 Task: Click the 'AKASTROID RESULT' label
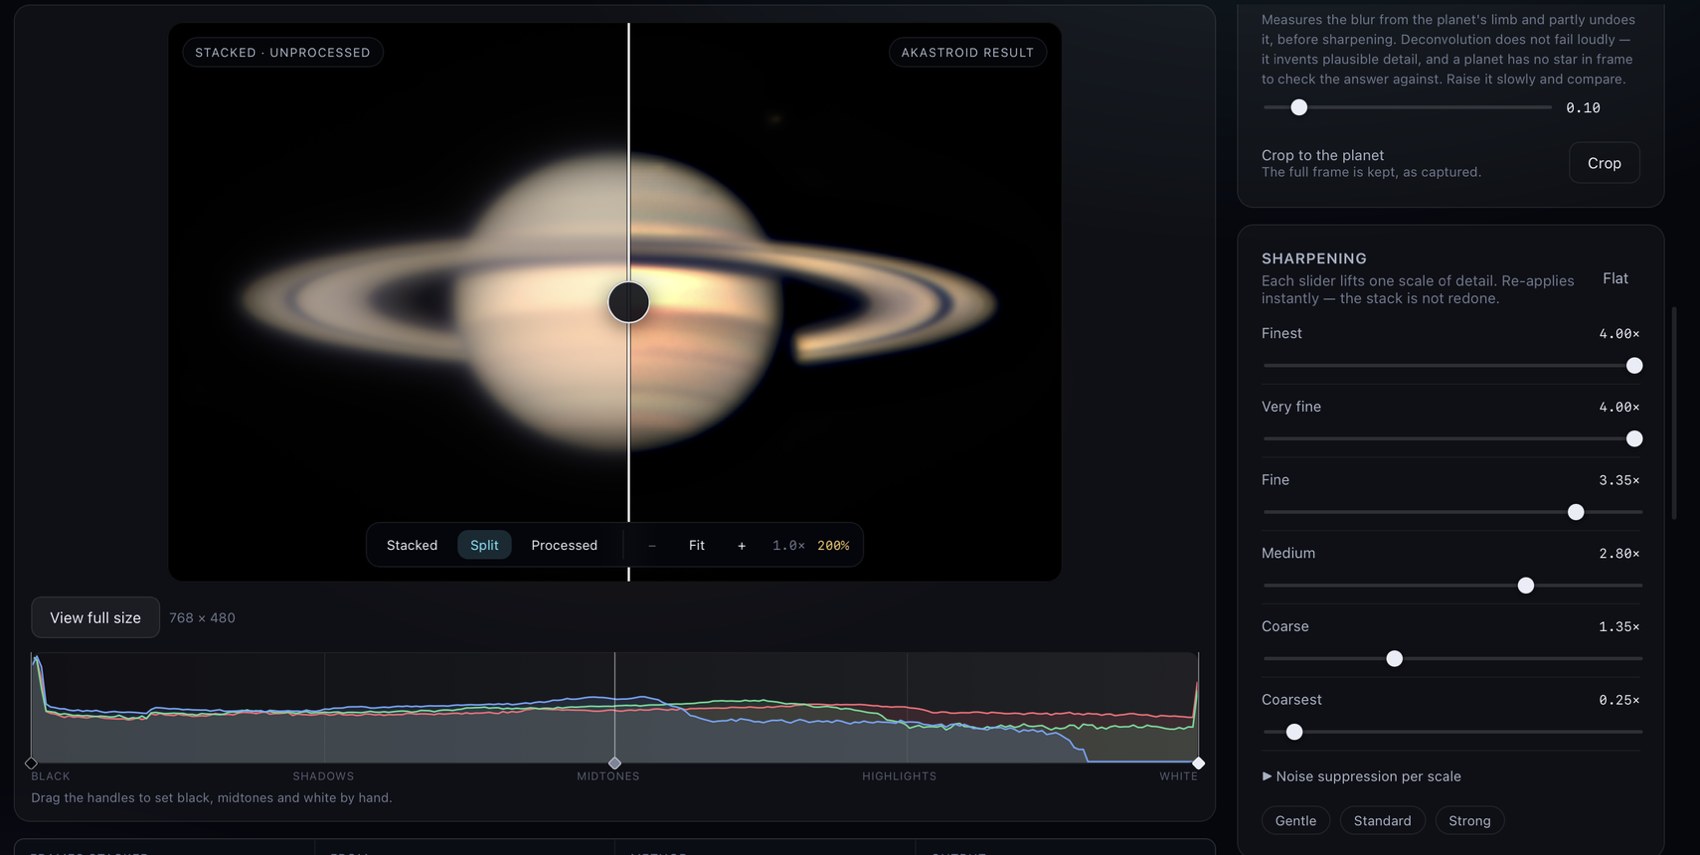pyautogui.click(x=967, y=52)
